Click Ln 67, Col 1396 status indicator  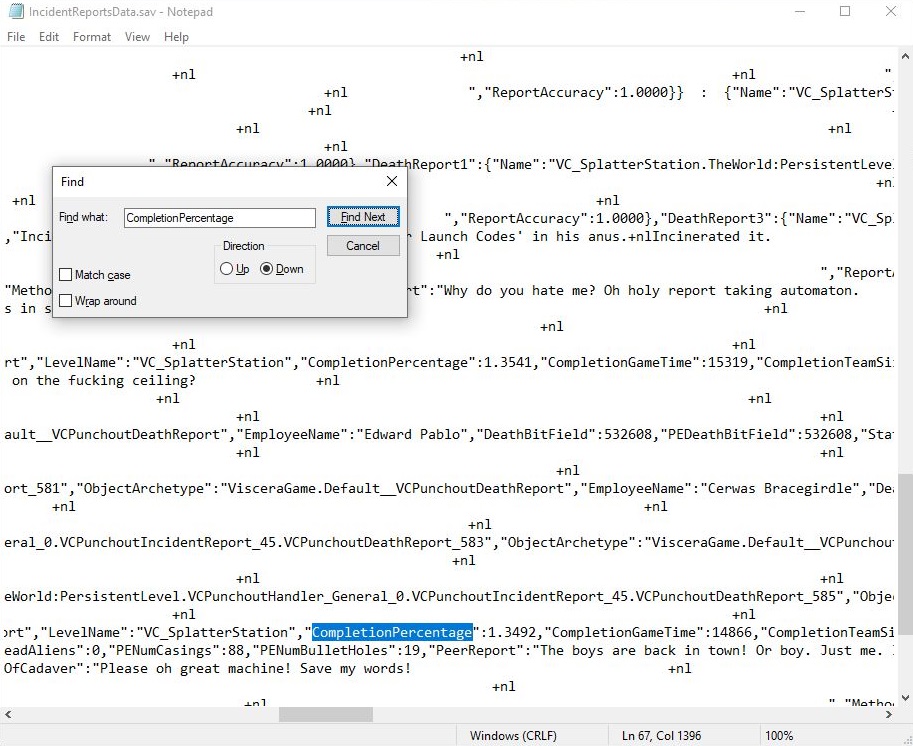click(661, 736)
